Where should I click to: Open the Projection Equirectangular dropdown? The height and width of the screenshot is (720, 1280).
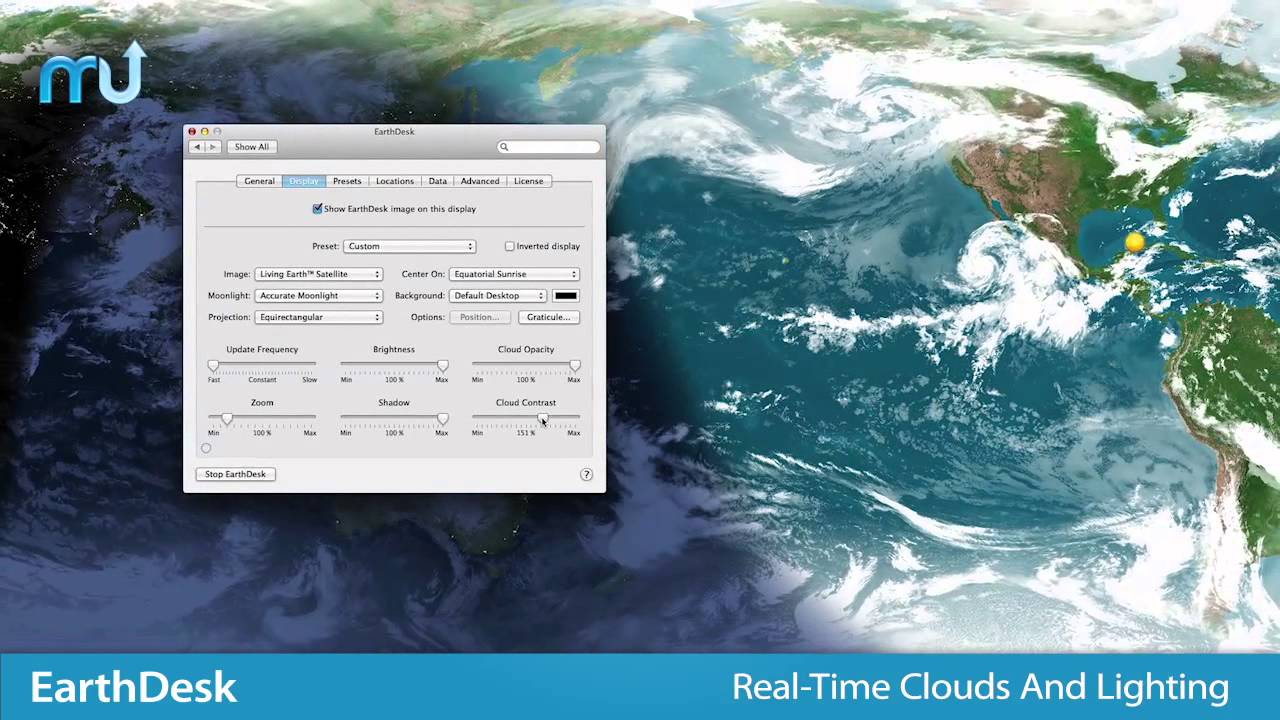[319, 317]
